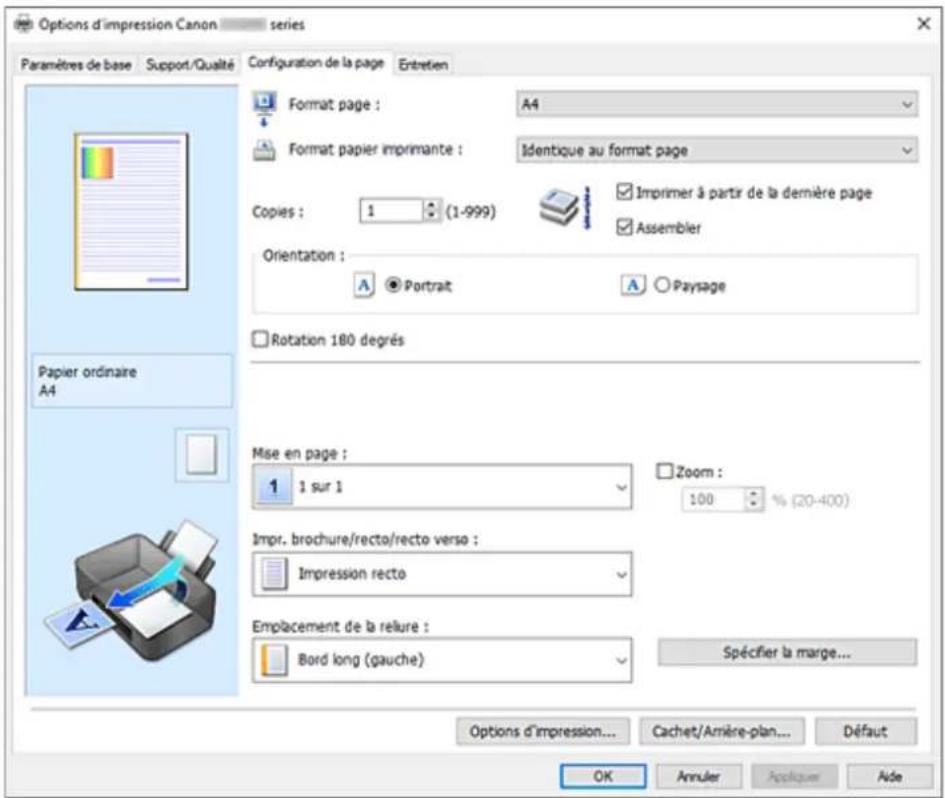
Task: Confirm with the OK button
Action: point(603,776)
